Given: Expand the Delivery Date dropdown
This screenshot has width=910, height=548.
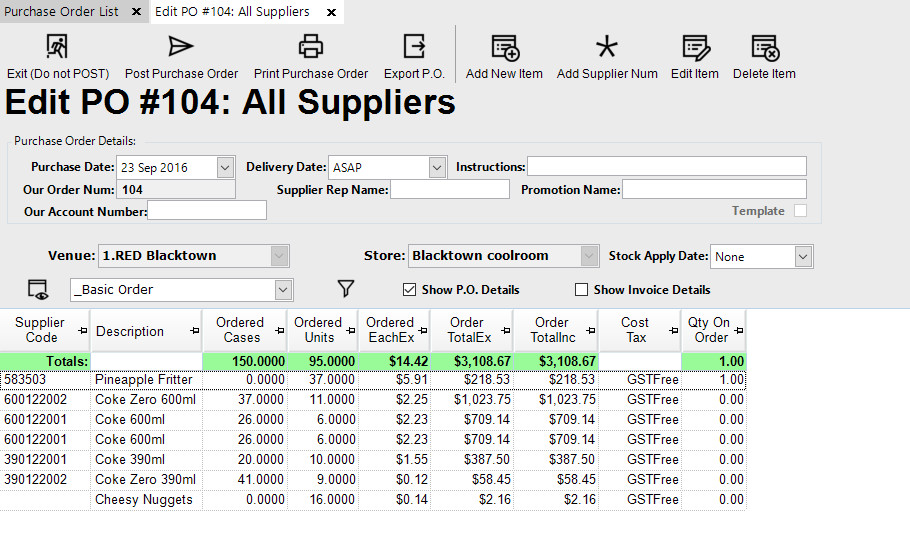Looking at the screenshot, I should tap(437, 167).
